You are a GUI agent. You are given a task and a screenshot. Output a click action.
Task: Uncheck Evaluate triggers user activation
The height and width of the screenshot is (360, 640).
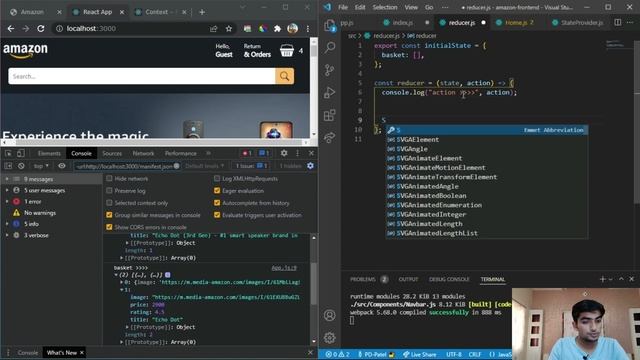tap(217, 215)
